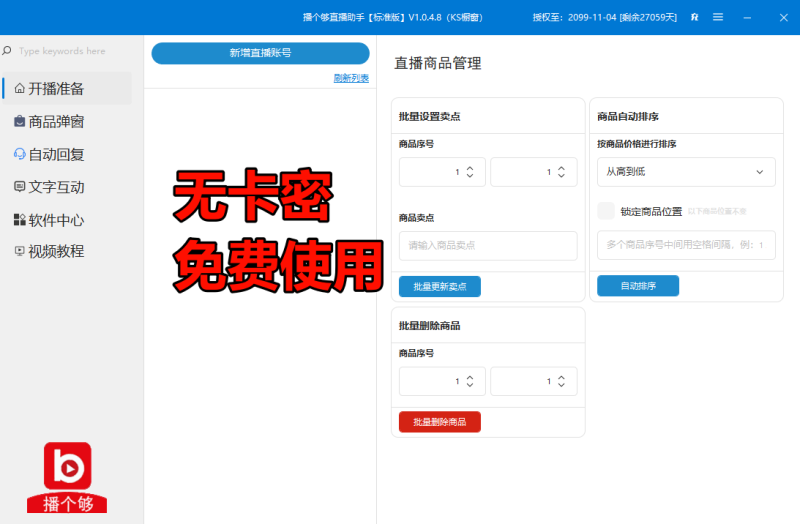The height and width of the screenshot is (524, 800).
Task: Increase first 商品序号 under 批量删除商品
Action: (470, 377)
